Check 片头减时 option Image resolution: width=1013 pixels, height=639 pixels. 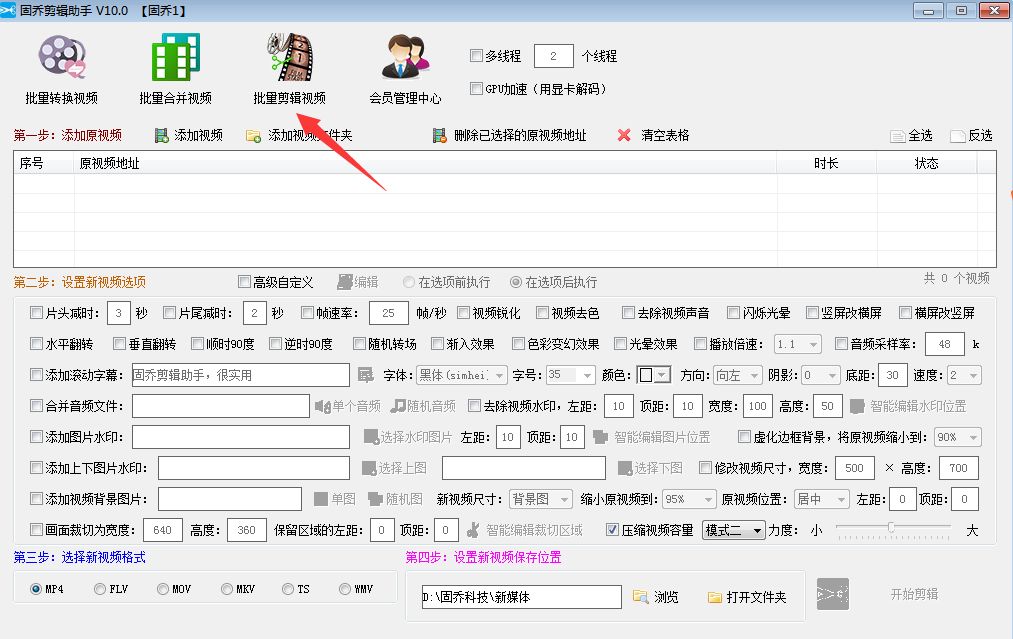point(36,313)
